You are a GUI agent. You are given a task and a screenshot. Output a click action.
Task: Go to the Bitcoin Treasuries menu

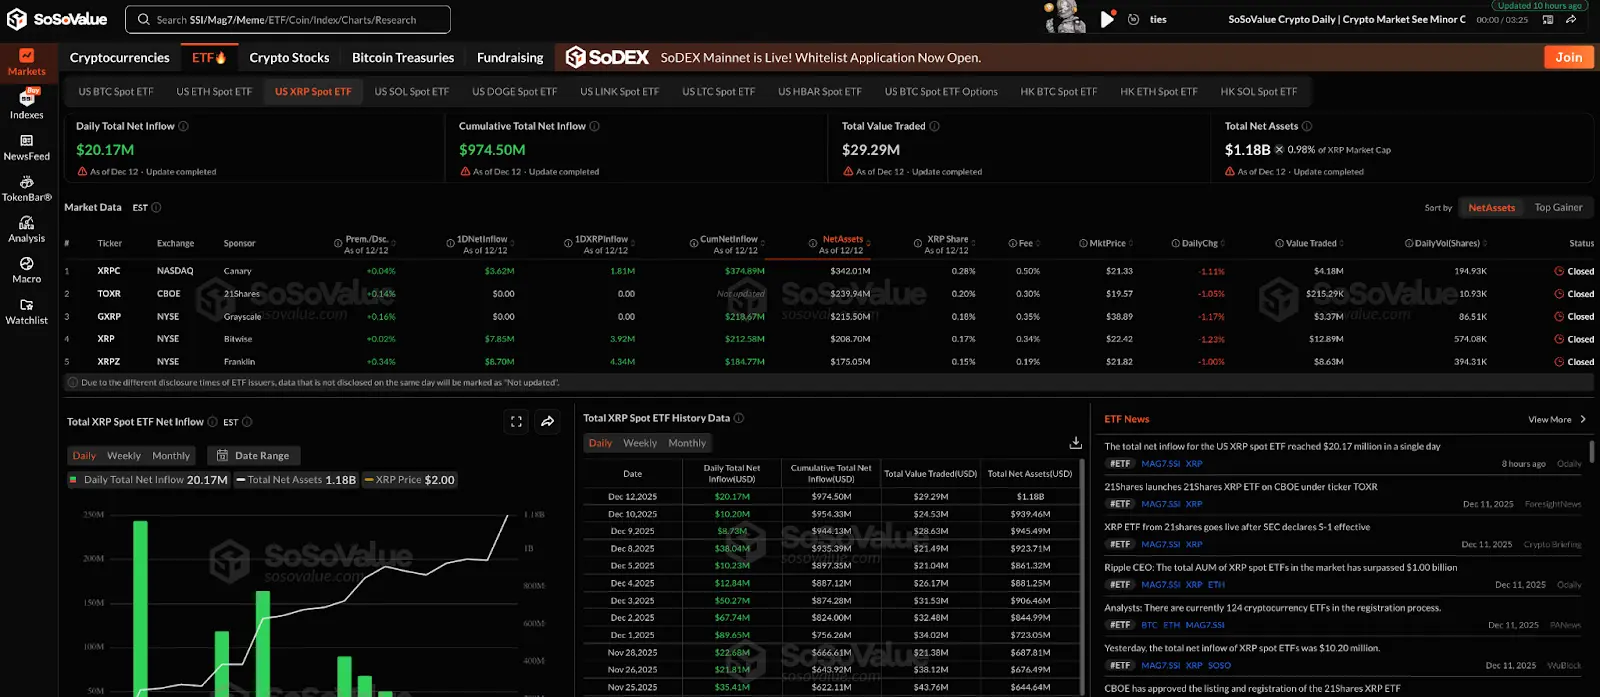tap(403, 57)
